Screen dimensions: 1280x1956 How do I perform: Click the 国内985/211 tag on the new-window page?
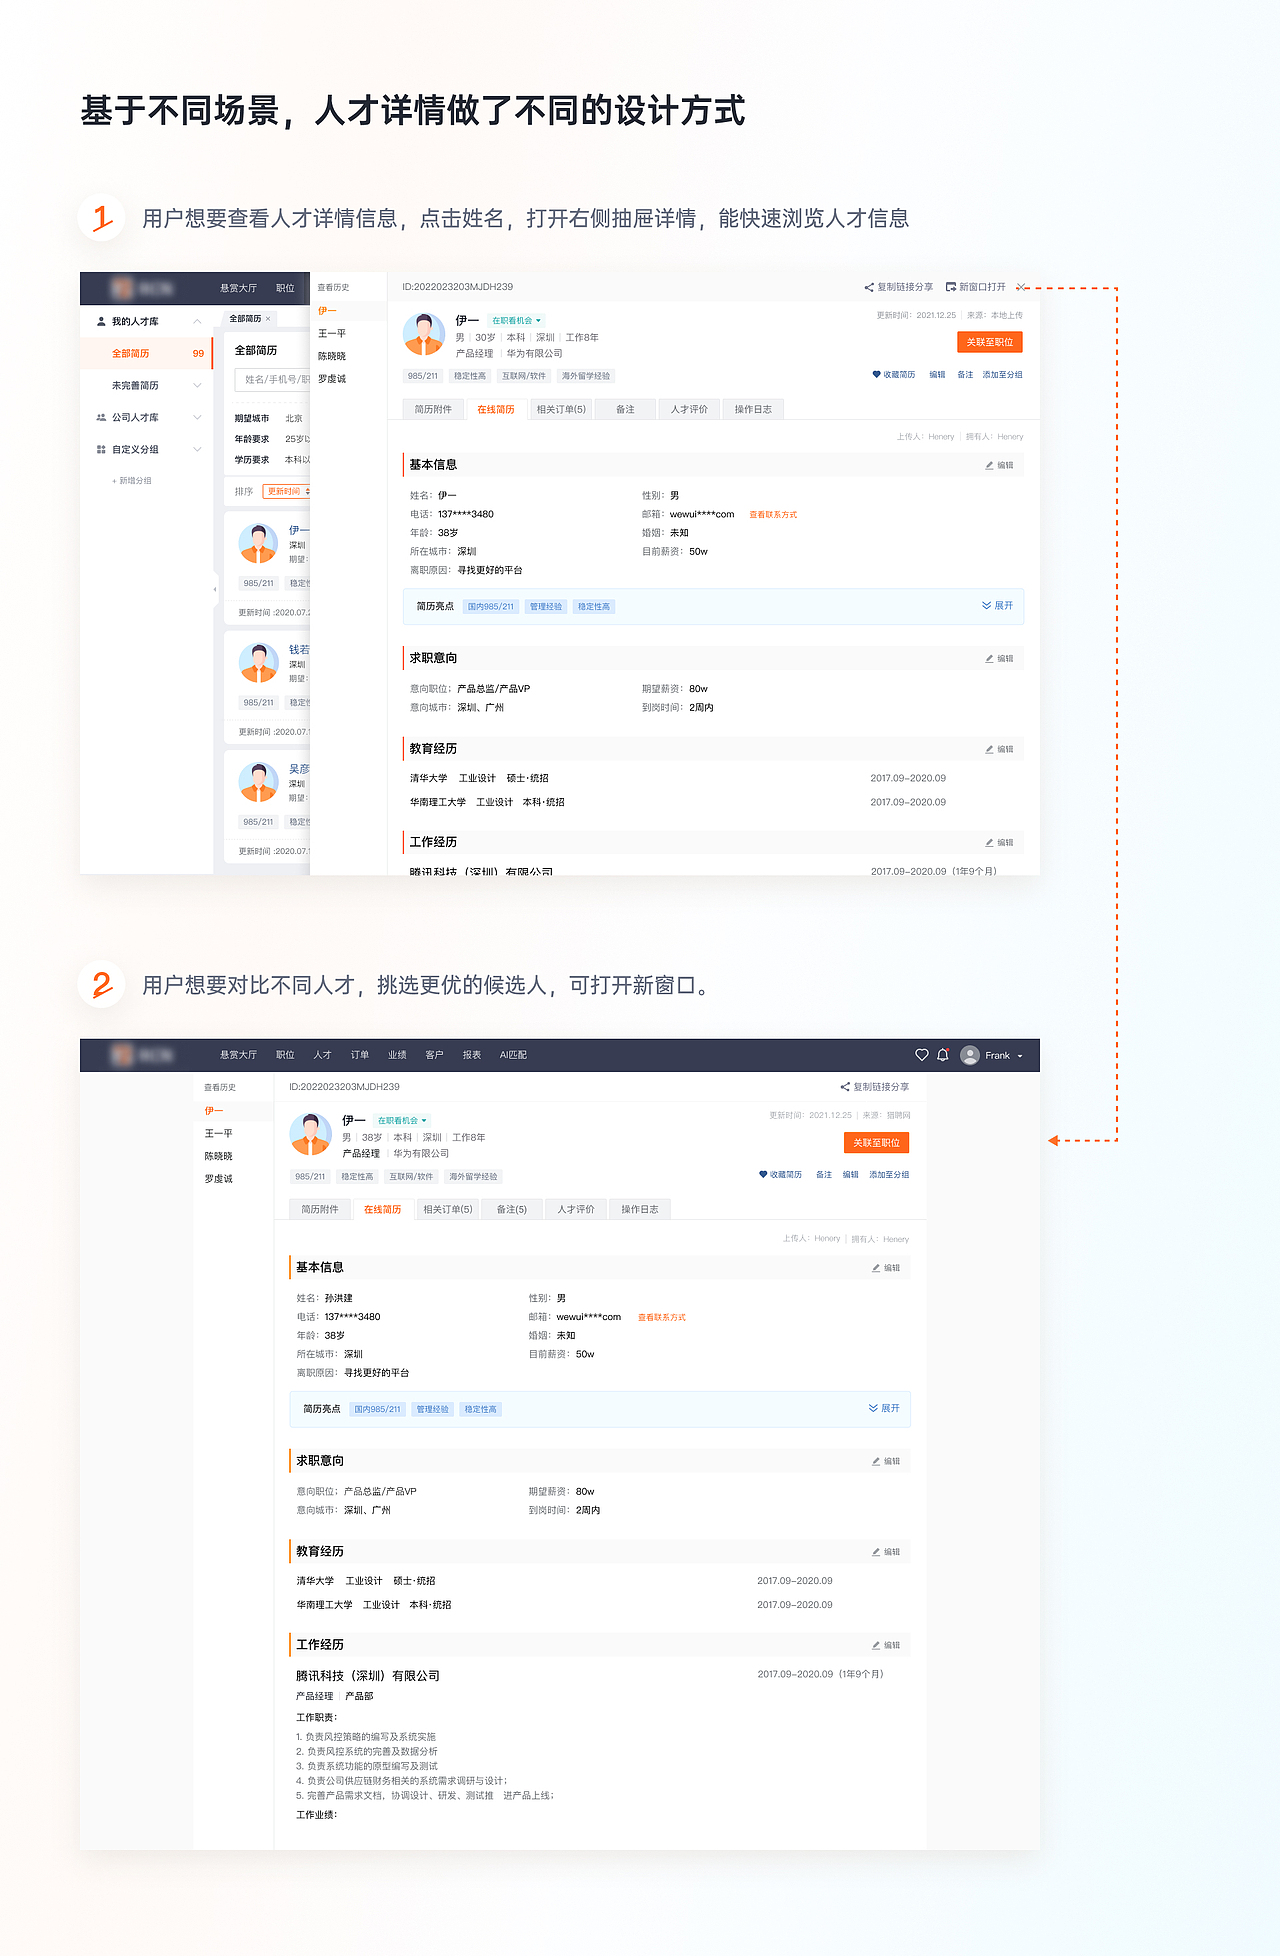coord(377,1409)
